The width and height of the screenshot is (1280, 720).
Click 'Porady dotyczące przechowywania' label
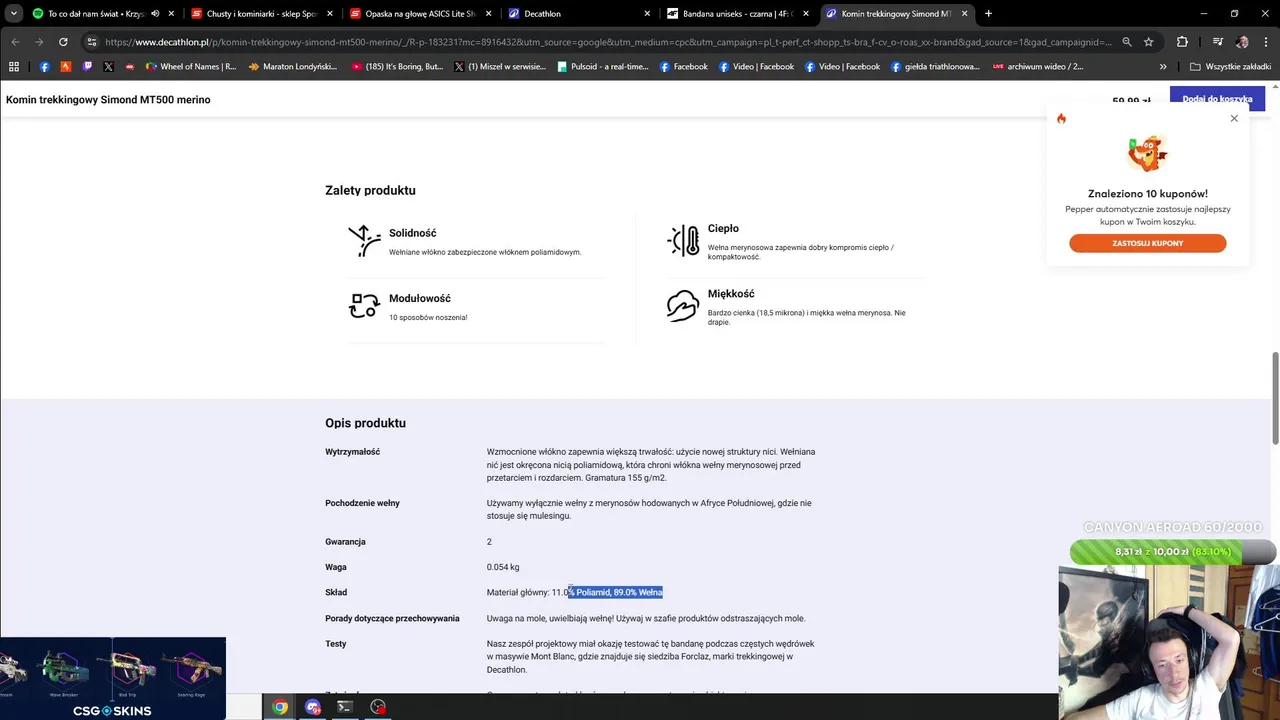(392, 618)
